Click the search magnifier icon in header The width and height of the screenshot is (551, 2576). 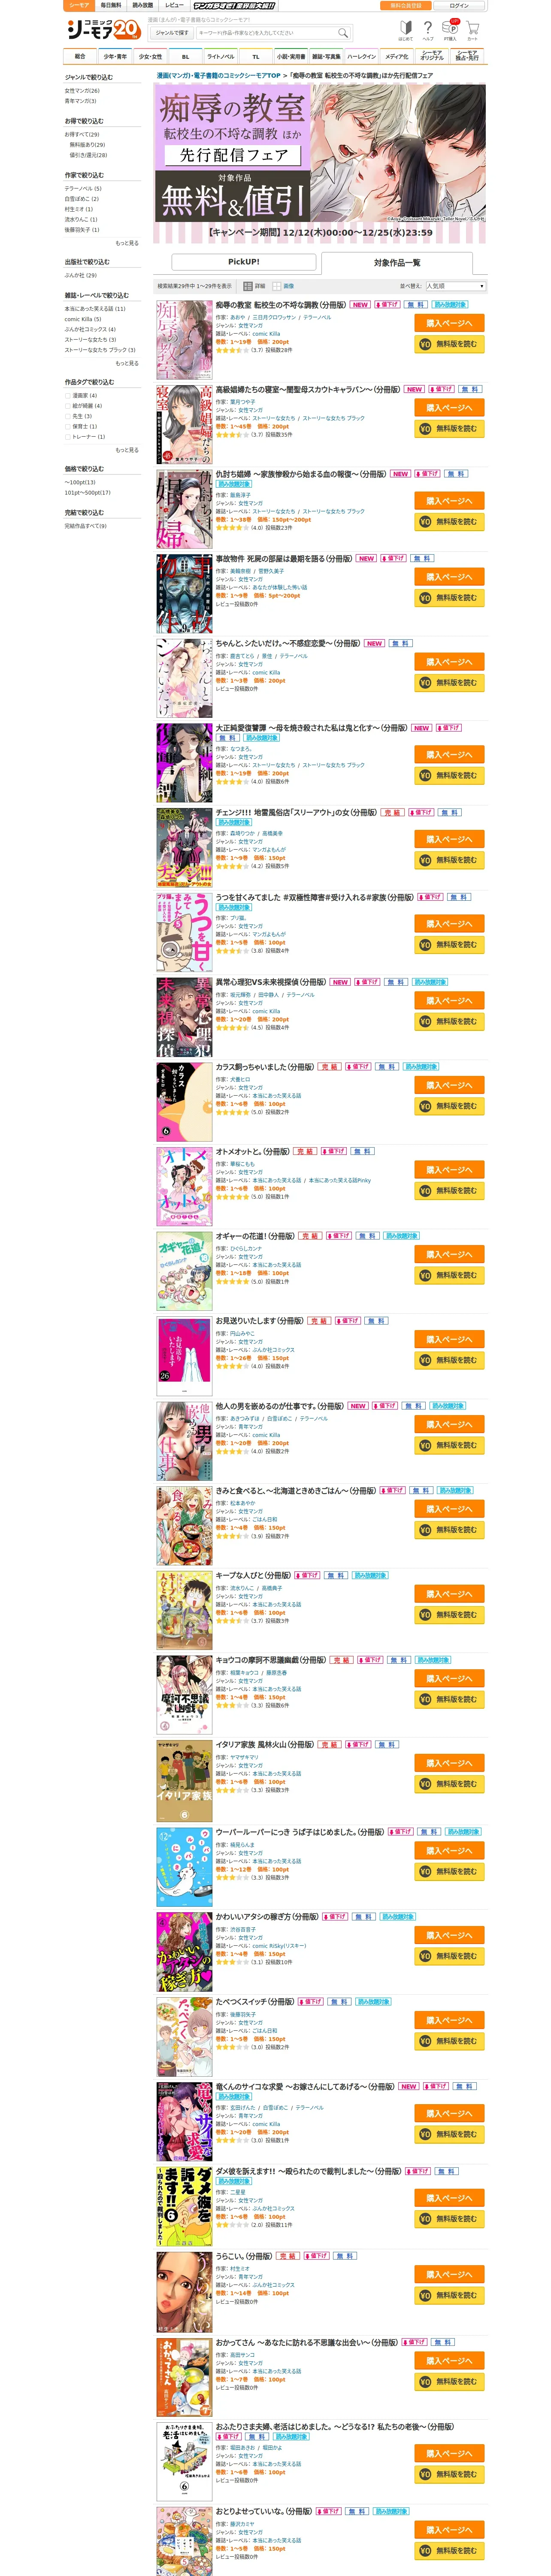point(343,32)
